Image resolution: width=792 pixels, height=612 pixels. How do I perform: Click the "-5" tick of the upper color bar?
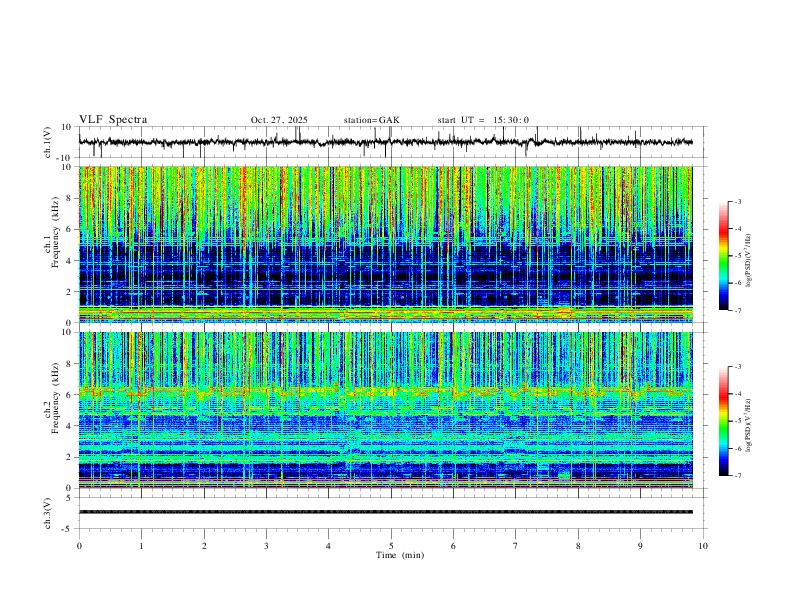(737, 256)
